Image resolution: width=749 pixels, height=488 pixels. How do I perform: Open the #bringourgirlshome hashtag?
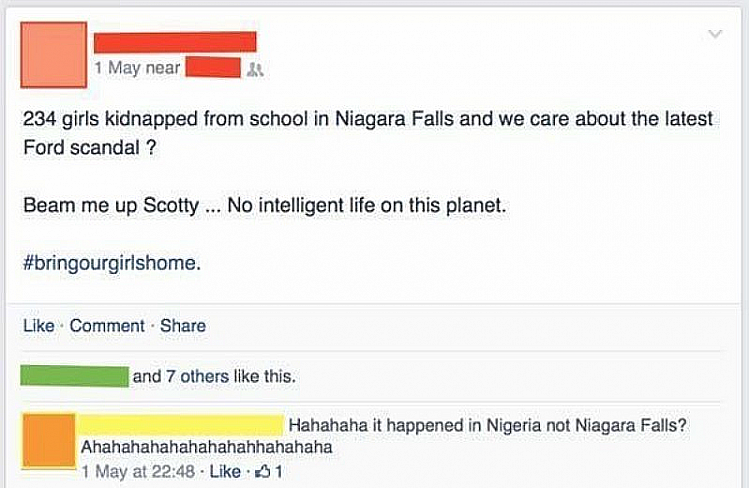coord(111,264)
